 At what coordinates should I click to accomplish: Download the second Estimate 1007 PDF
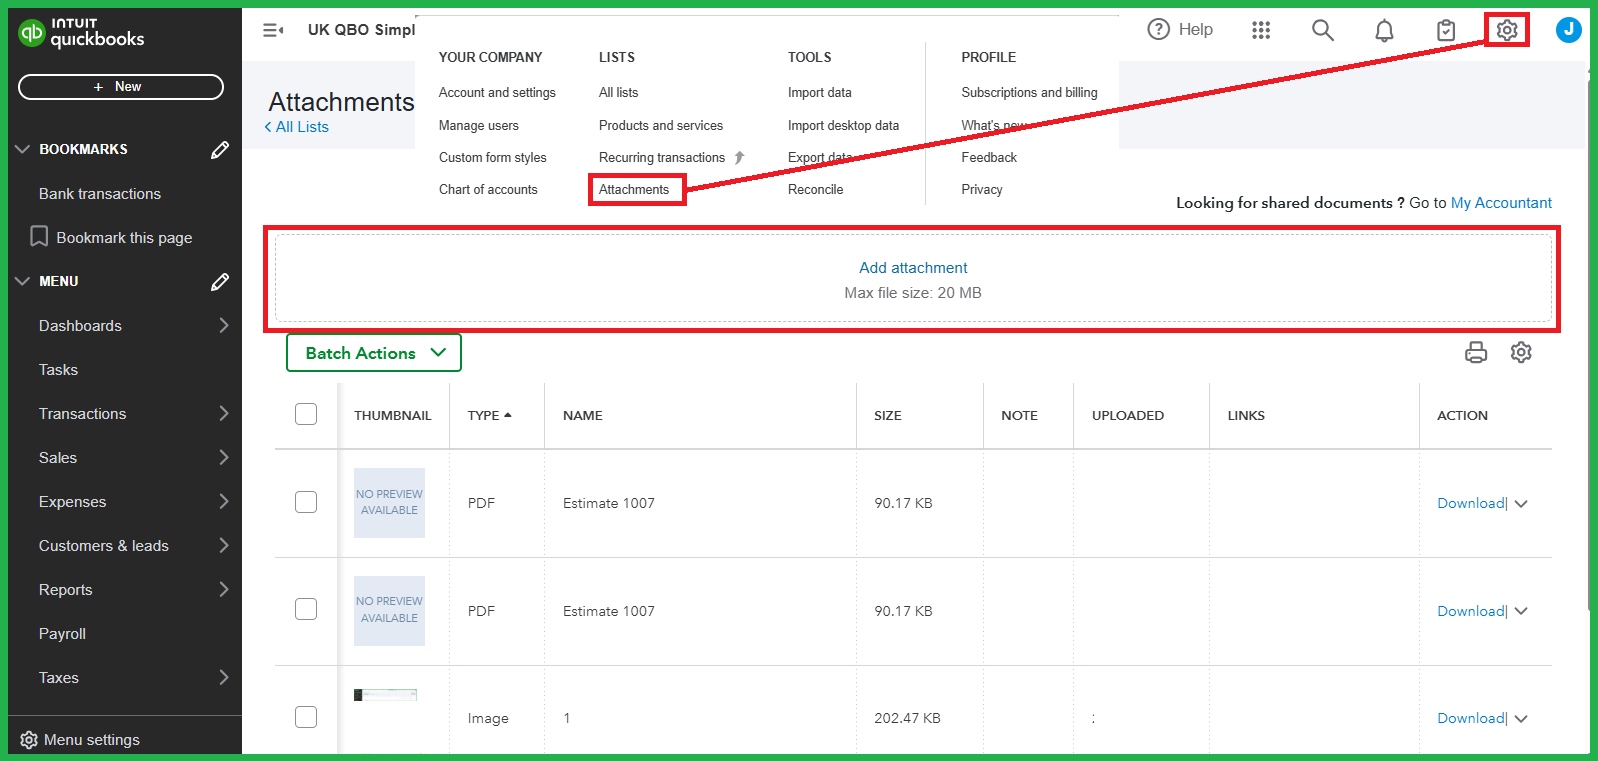1471,611
